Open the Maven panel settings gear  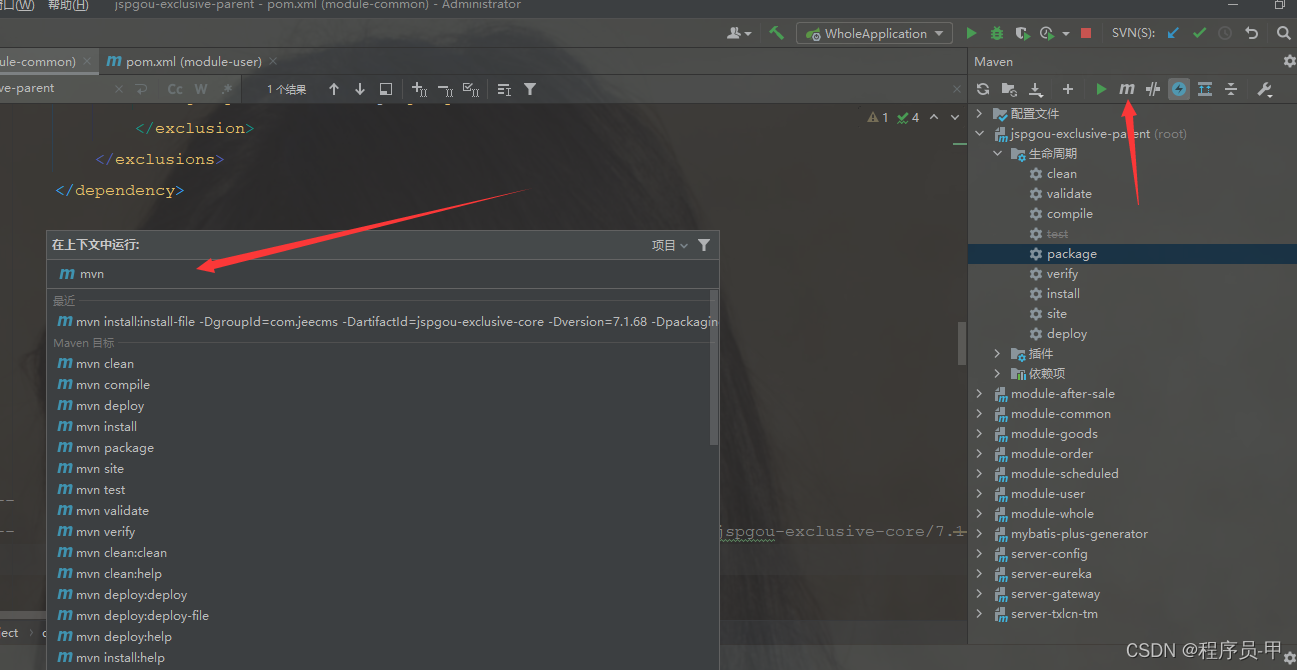(x=1289, y=61)
